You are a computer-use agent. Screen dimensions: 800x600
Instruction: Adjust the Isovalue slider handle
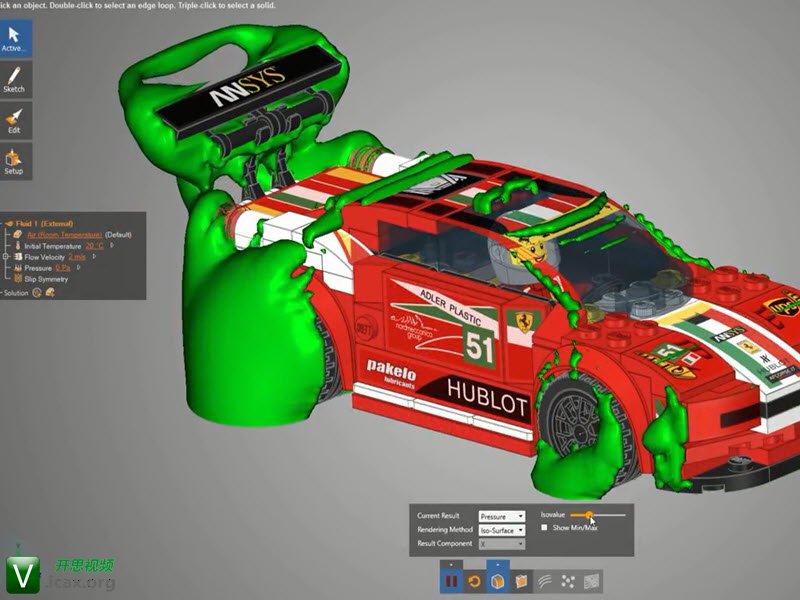589,515
